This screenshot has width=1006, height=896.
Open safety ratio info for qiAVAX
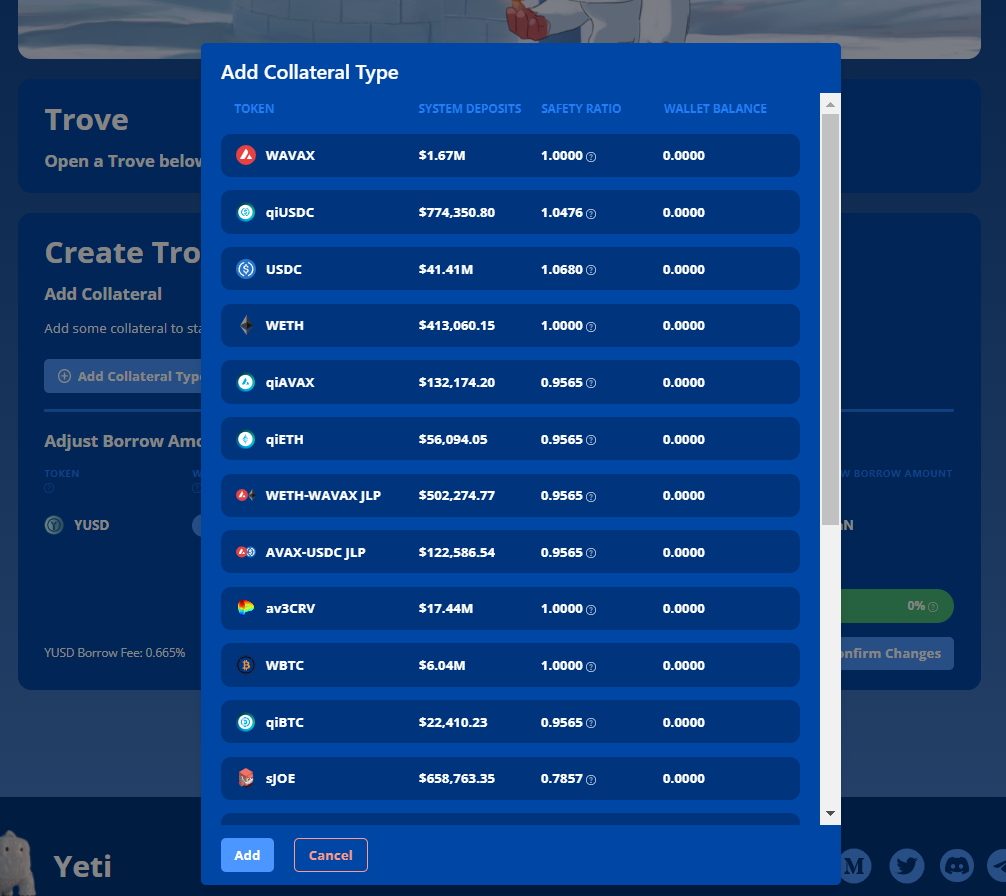point(591,384)
